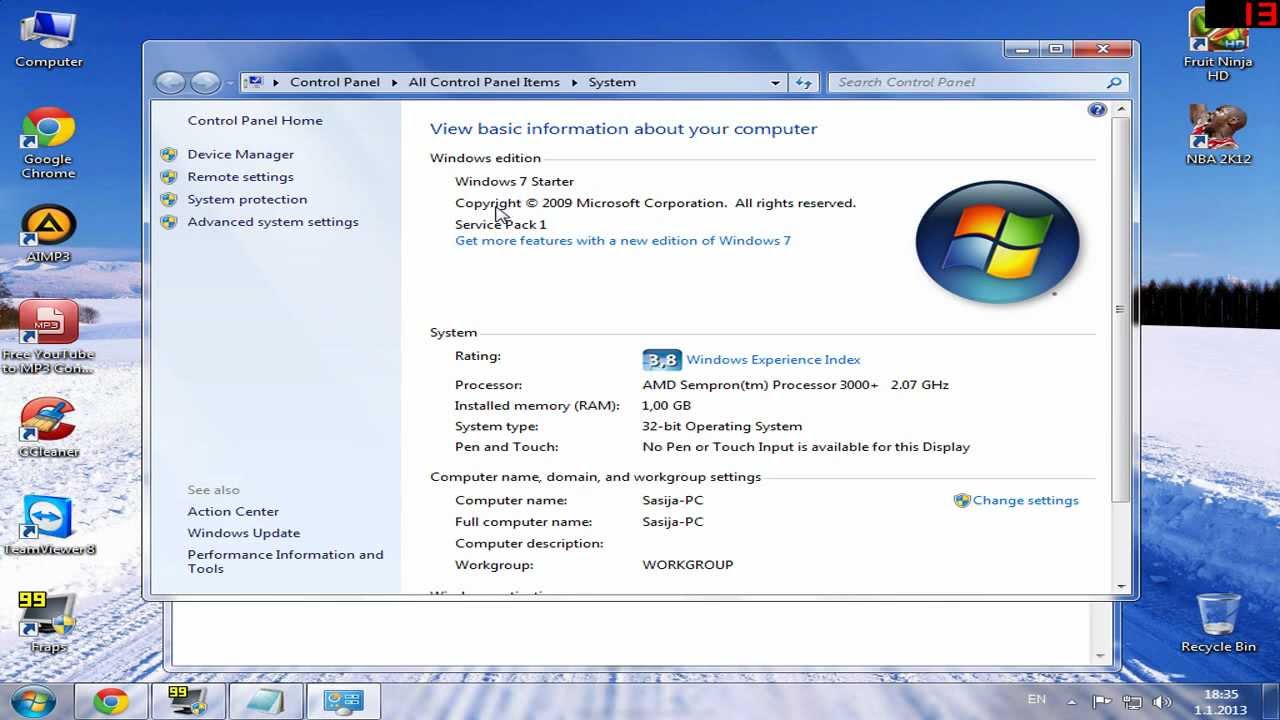Image resolution: width=1280 pixels, height=720 pixels.
Task: Click the System window scroll down arrow
Action: pyautogui.click(x=1121, y=587)
